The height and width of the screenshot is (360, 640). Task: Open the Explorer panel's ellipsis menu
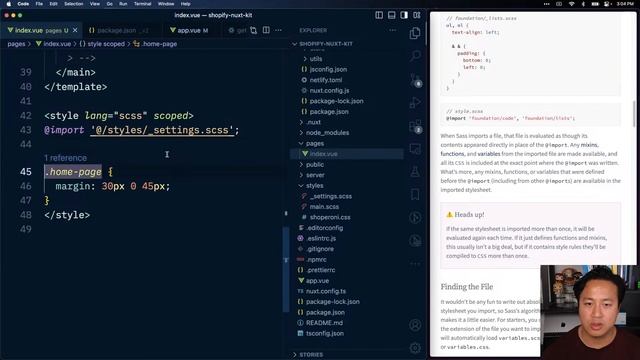[392, 30]
